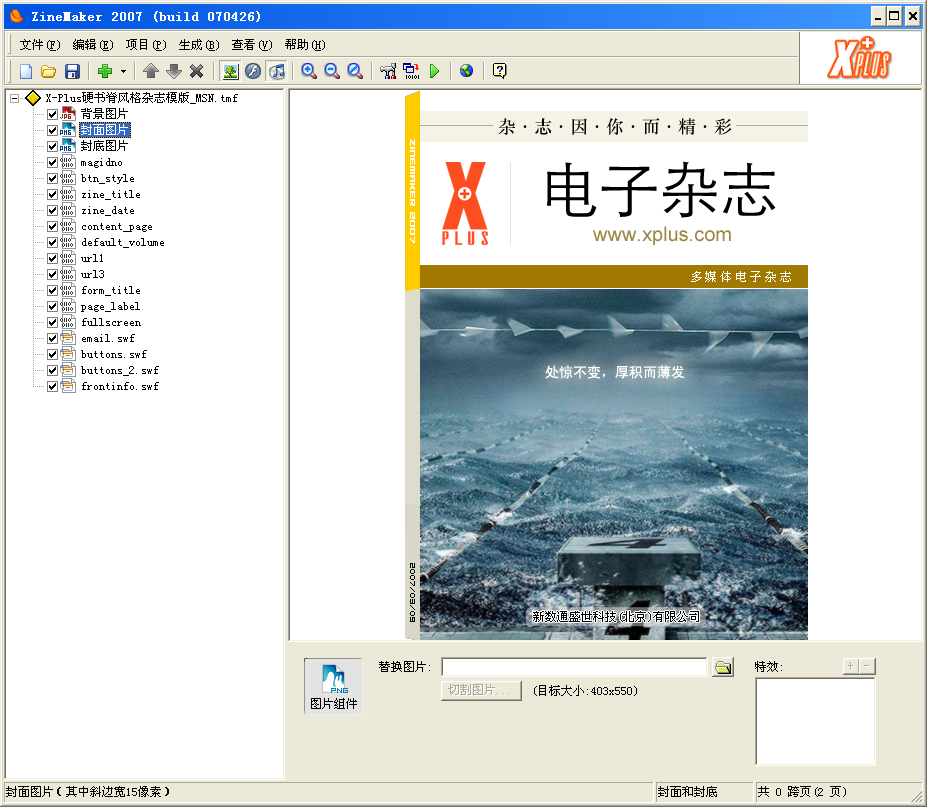The width and height of the screenshot is (927, 807).
Task: Click the Zoom Out magnifier icon
Action: (x=332, y=72)
